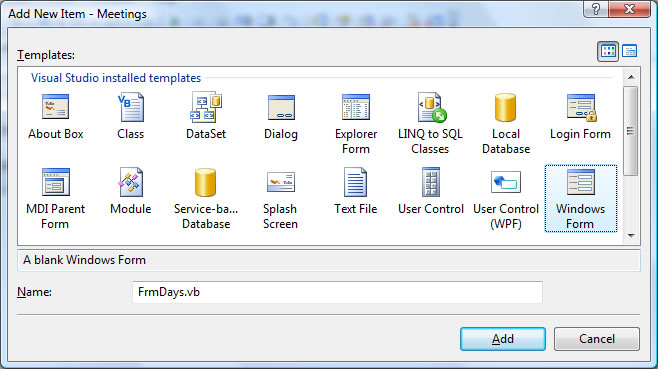This screenshot has height=369, width=658.
Task: Choose the Explorer Form template icon
Action: pyautogui.click(x=356, y=107)
